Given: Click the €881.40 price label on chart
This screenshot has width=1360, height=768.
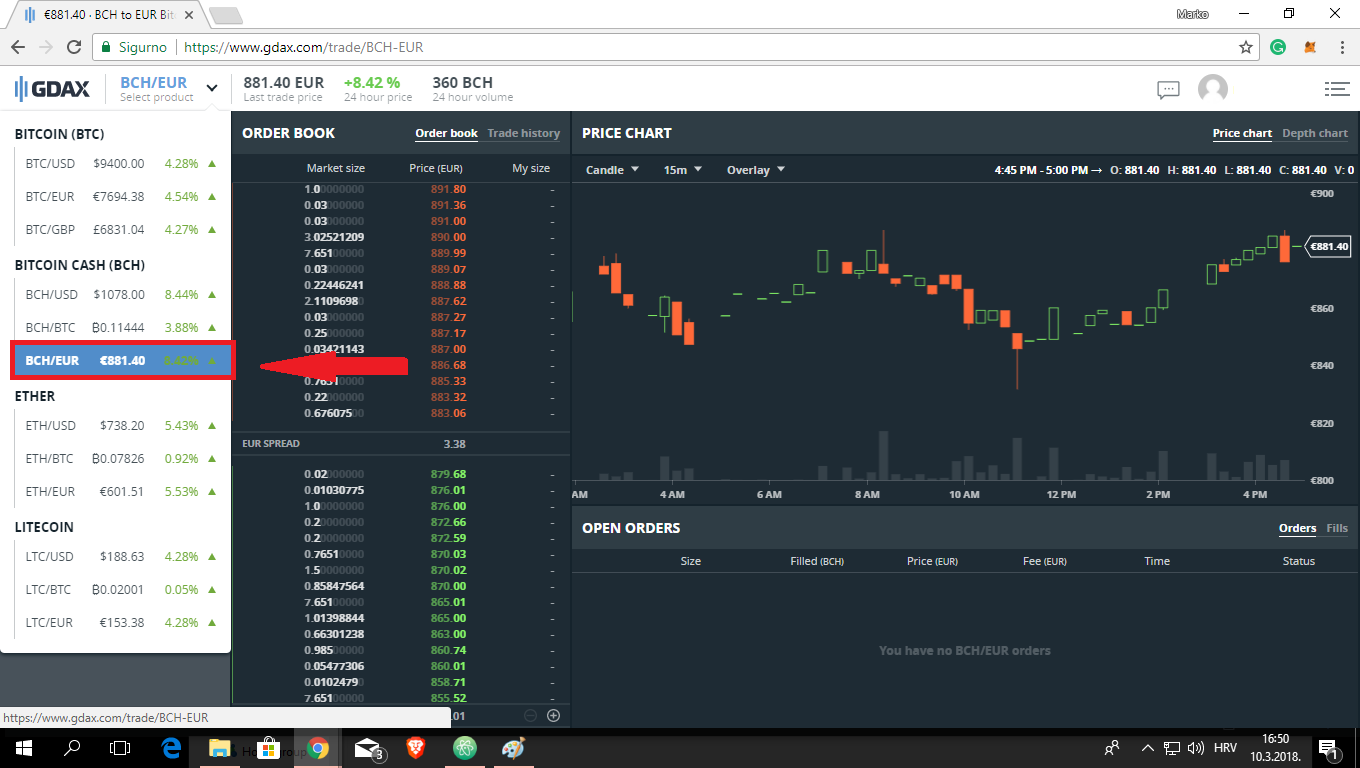Looking at the screenshot, I should click(x=1329, y=246).
